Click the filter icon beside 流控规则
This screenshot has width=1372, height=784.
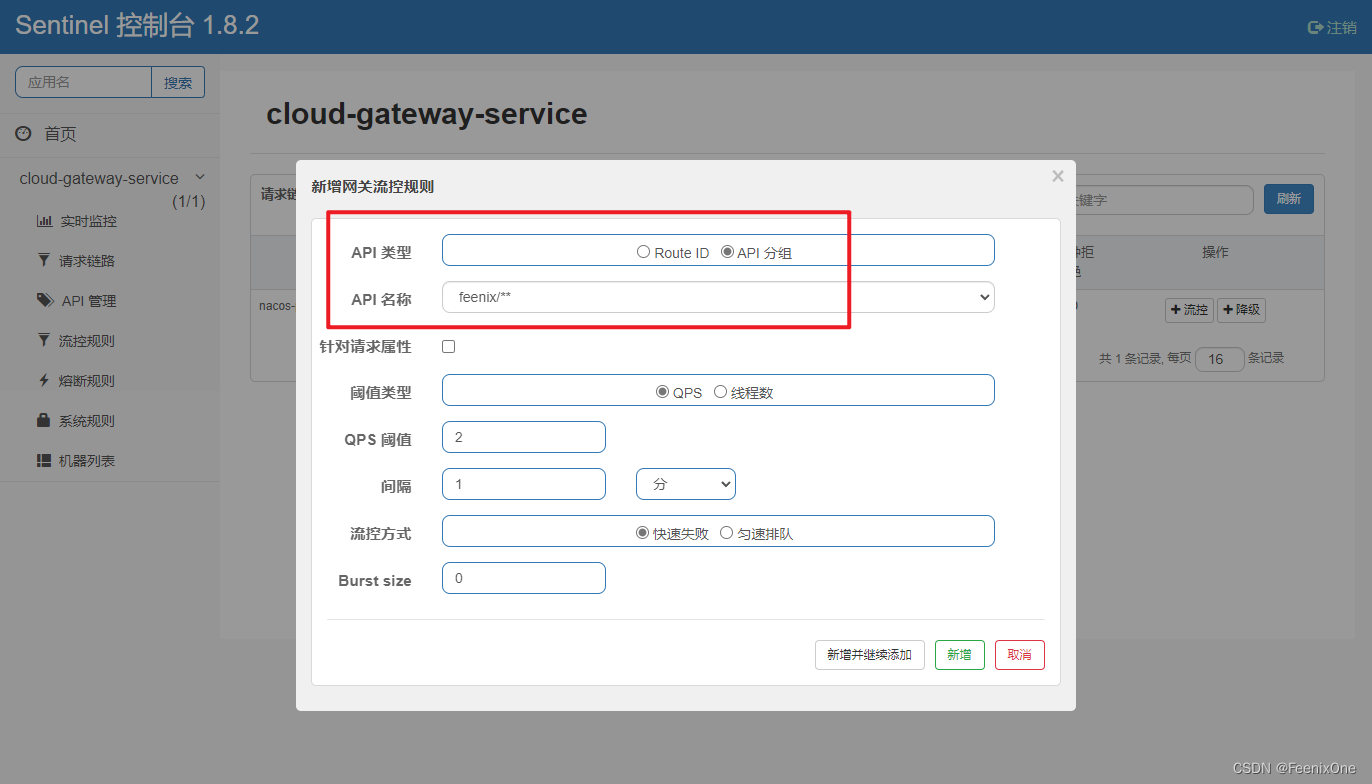(x=43, y=340)
